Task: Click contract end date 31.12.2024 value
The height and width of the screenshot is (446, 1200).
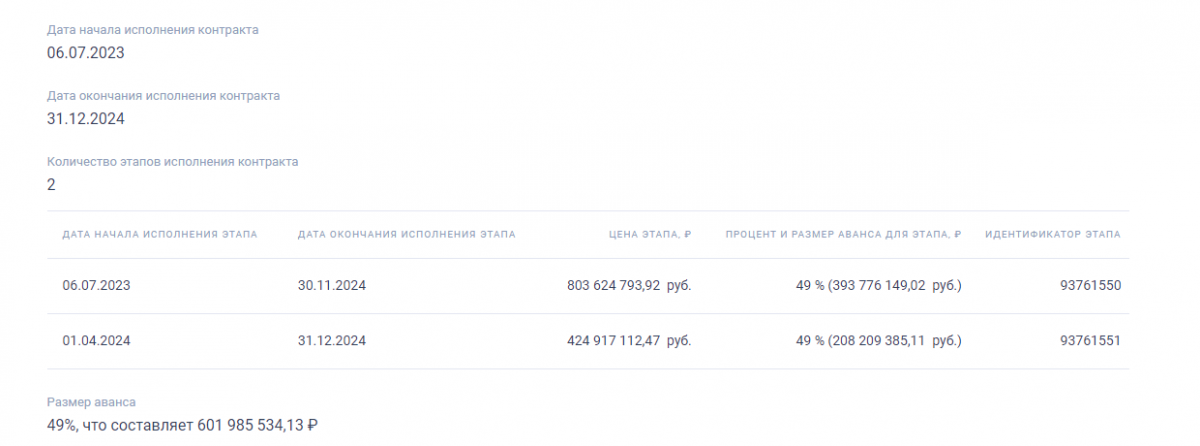Action: click(86, 119)
